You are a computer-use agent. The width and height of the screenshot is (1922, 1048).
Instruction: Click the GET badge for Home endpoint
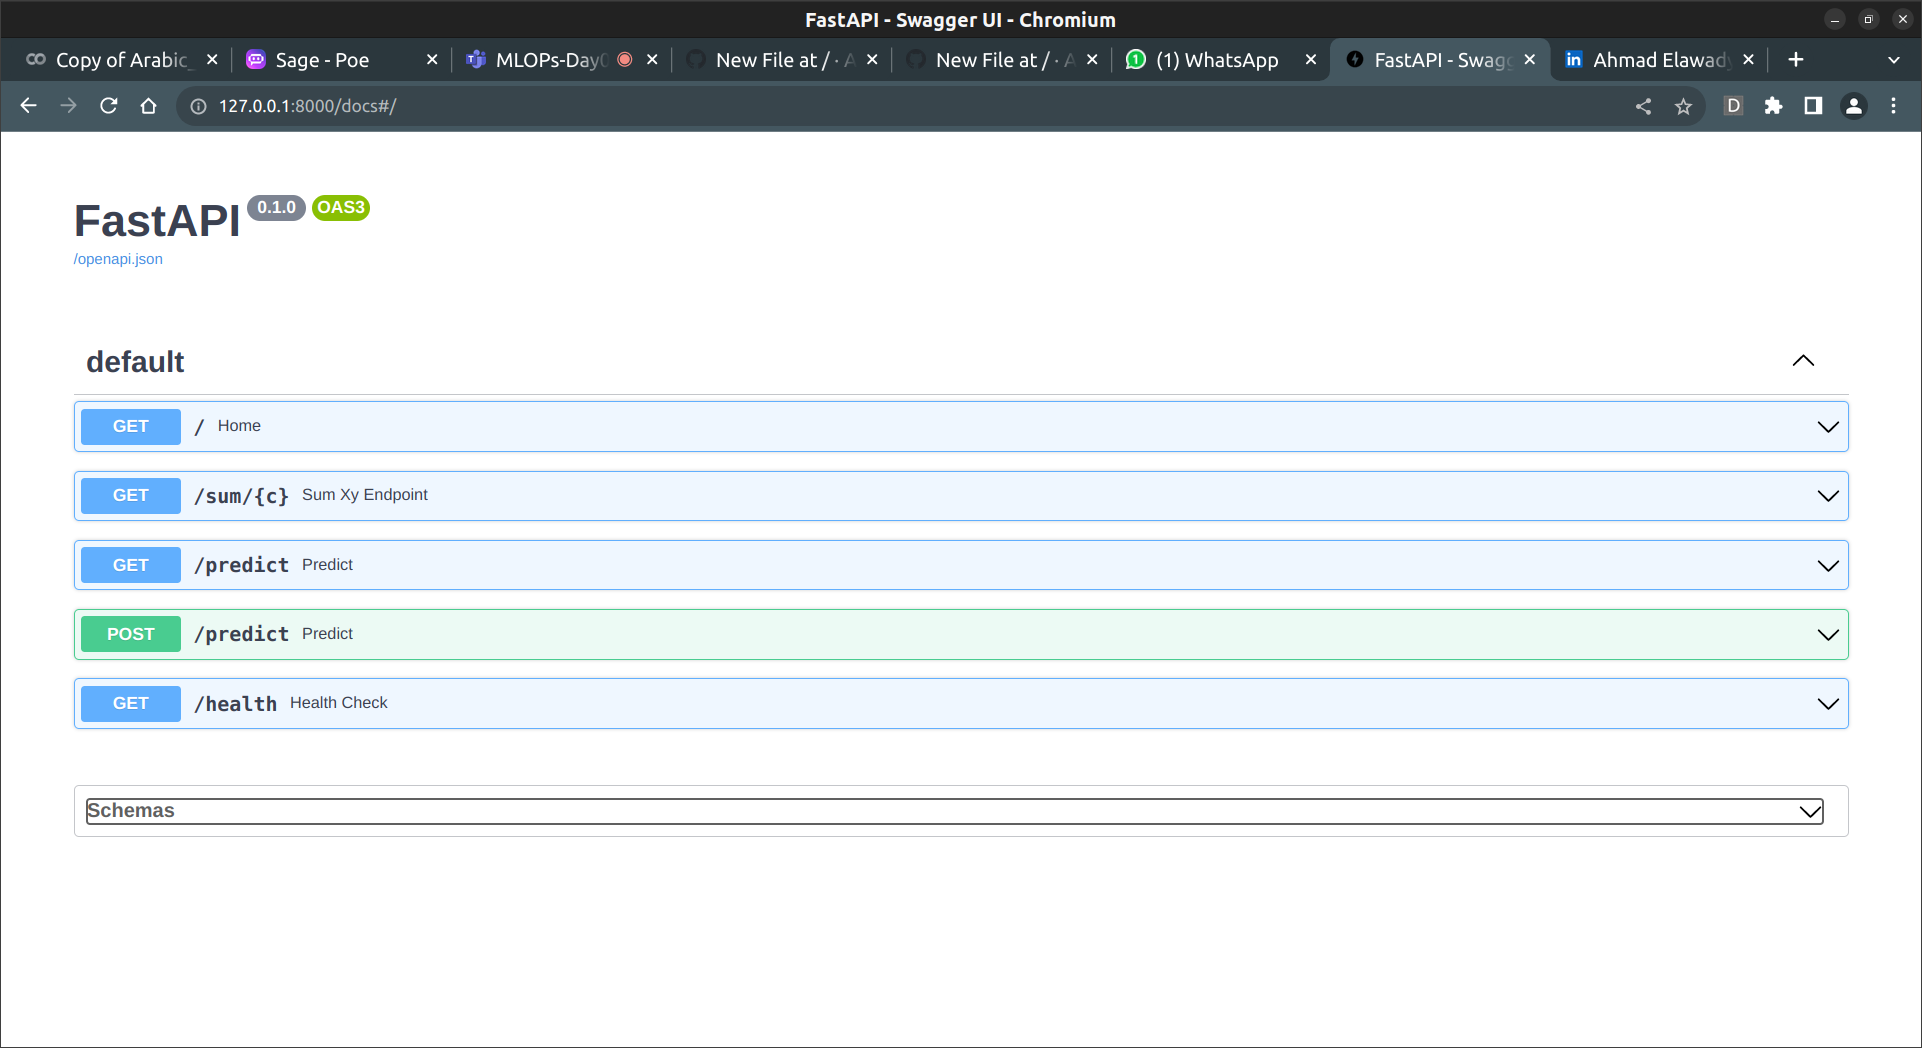click(131, 426)
